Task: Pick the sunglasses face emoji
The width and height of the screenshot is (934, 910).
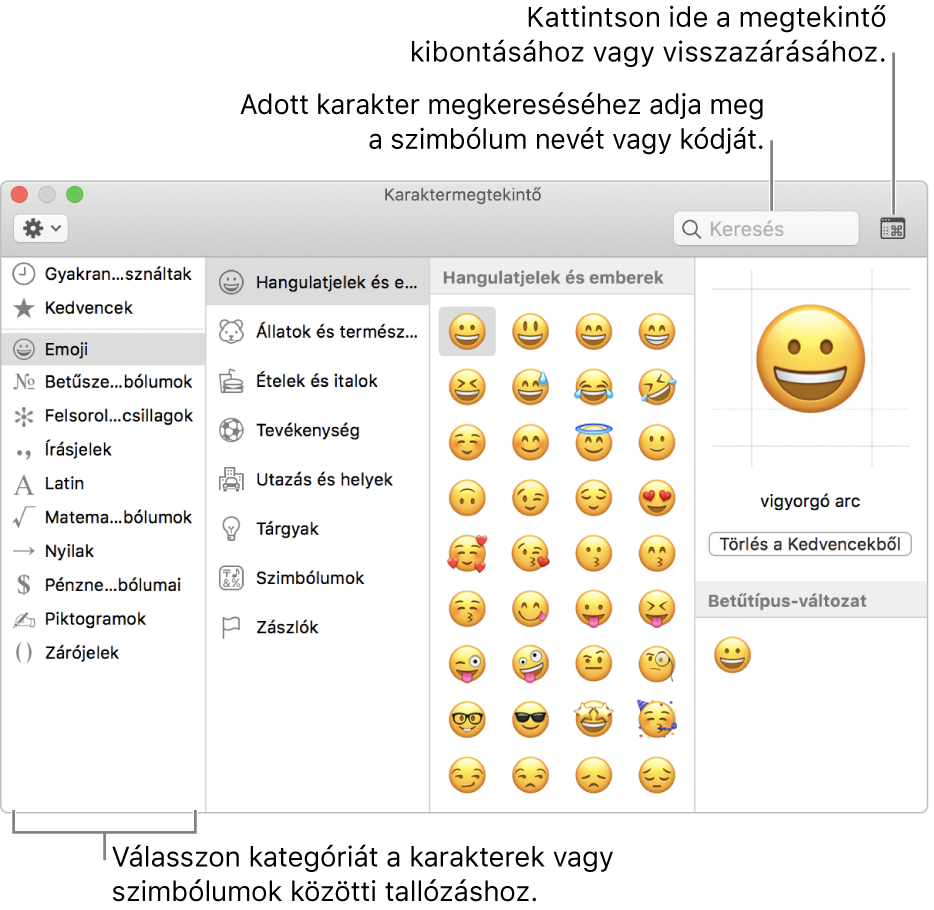Action: click(x=530, y=720)
